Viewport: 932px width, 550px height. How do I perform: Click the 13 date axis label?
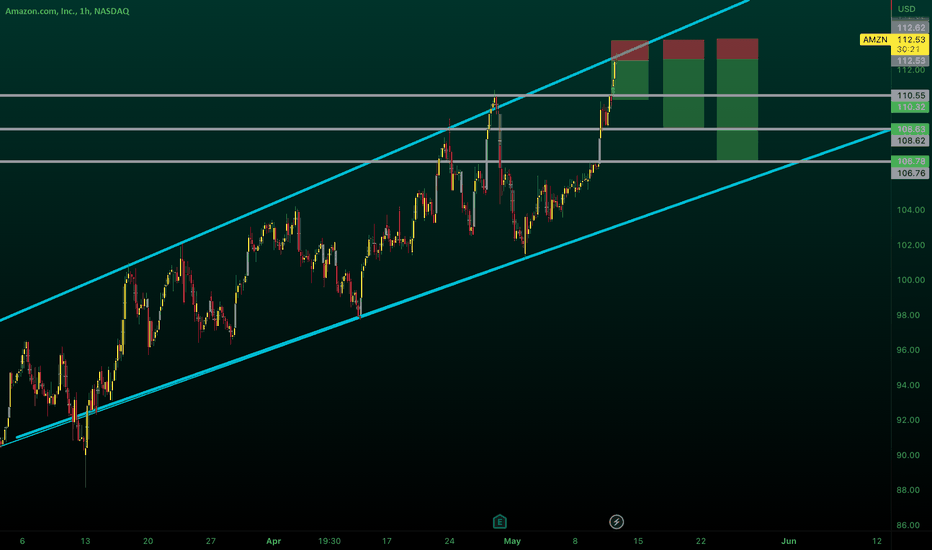pos(86,541)
